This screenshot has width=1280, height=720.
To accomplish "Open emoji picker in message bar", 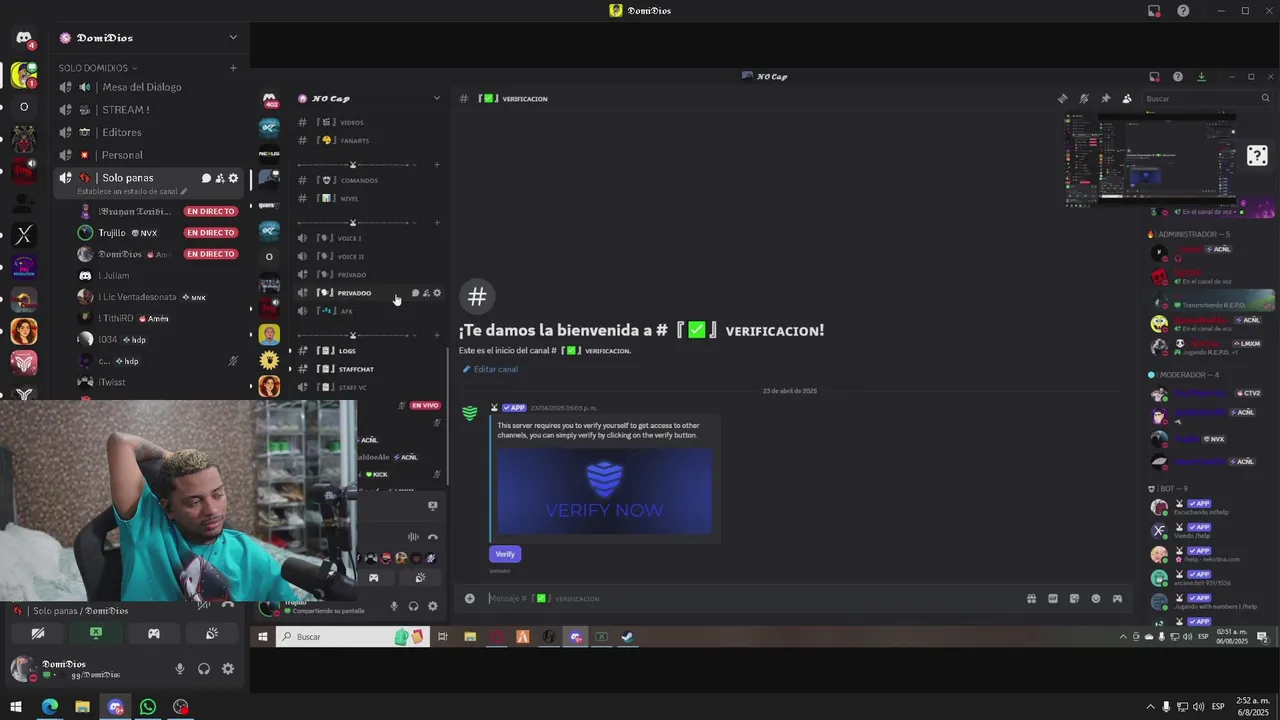I will 1096,598.
